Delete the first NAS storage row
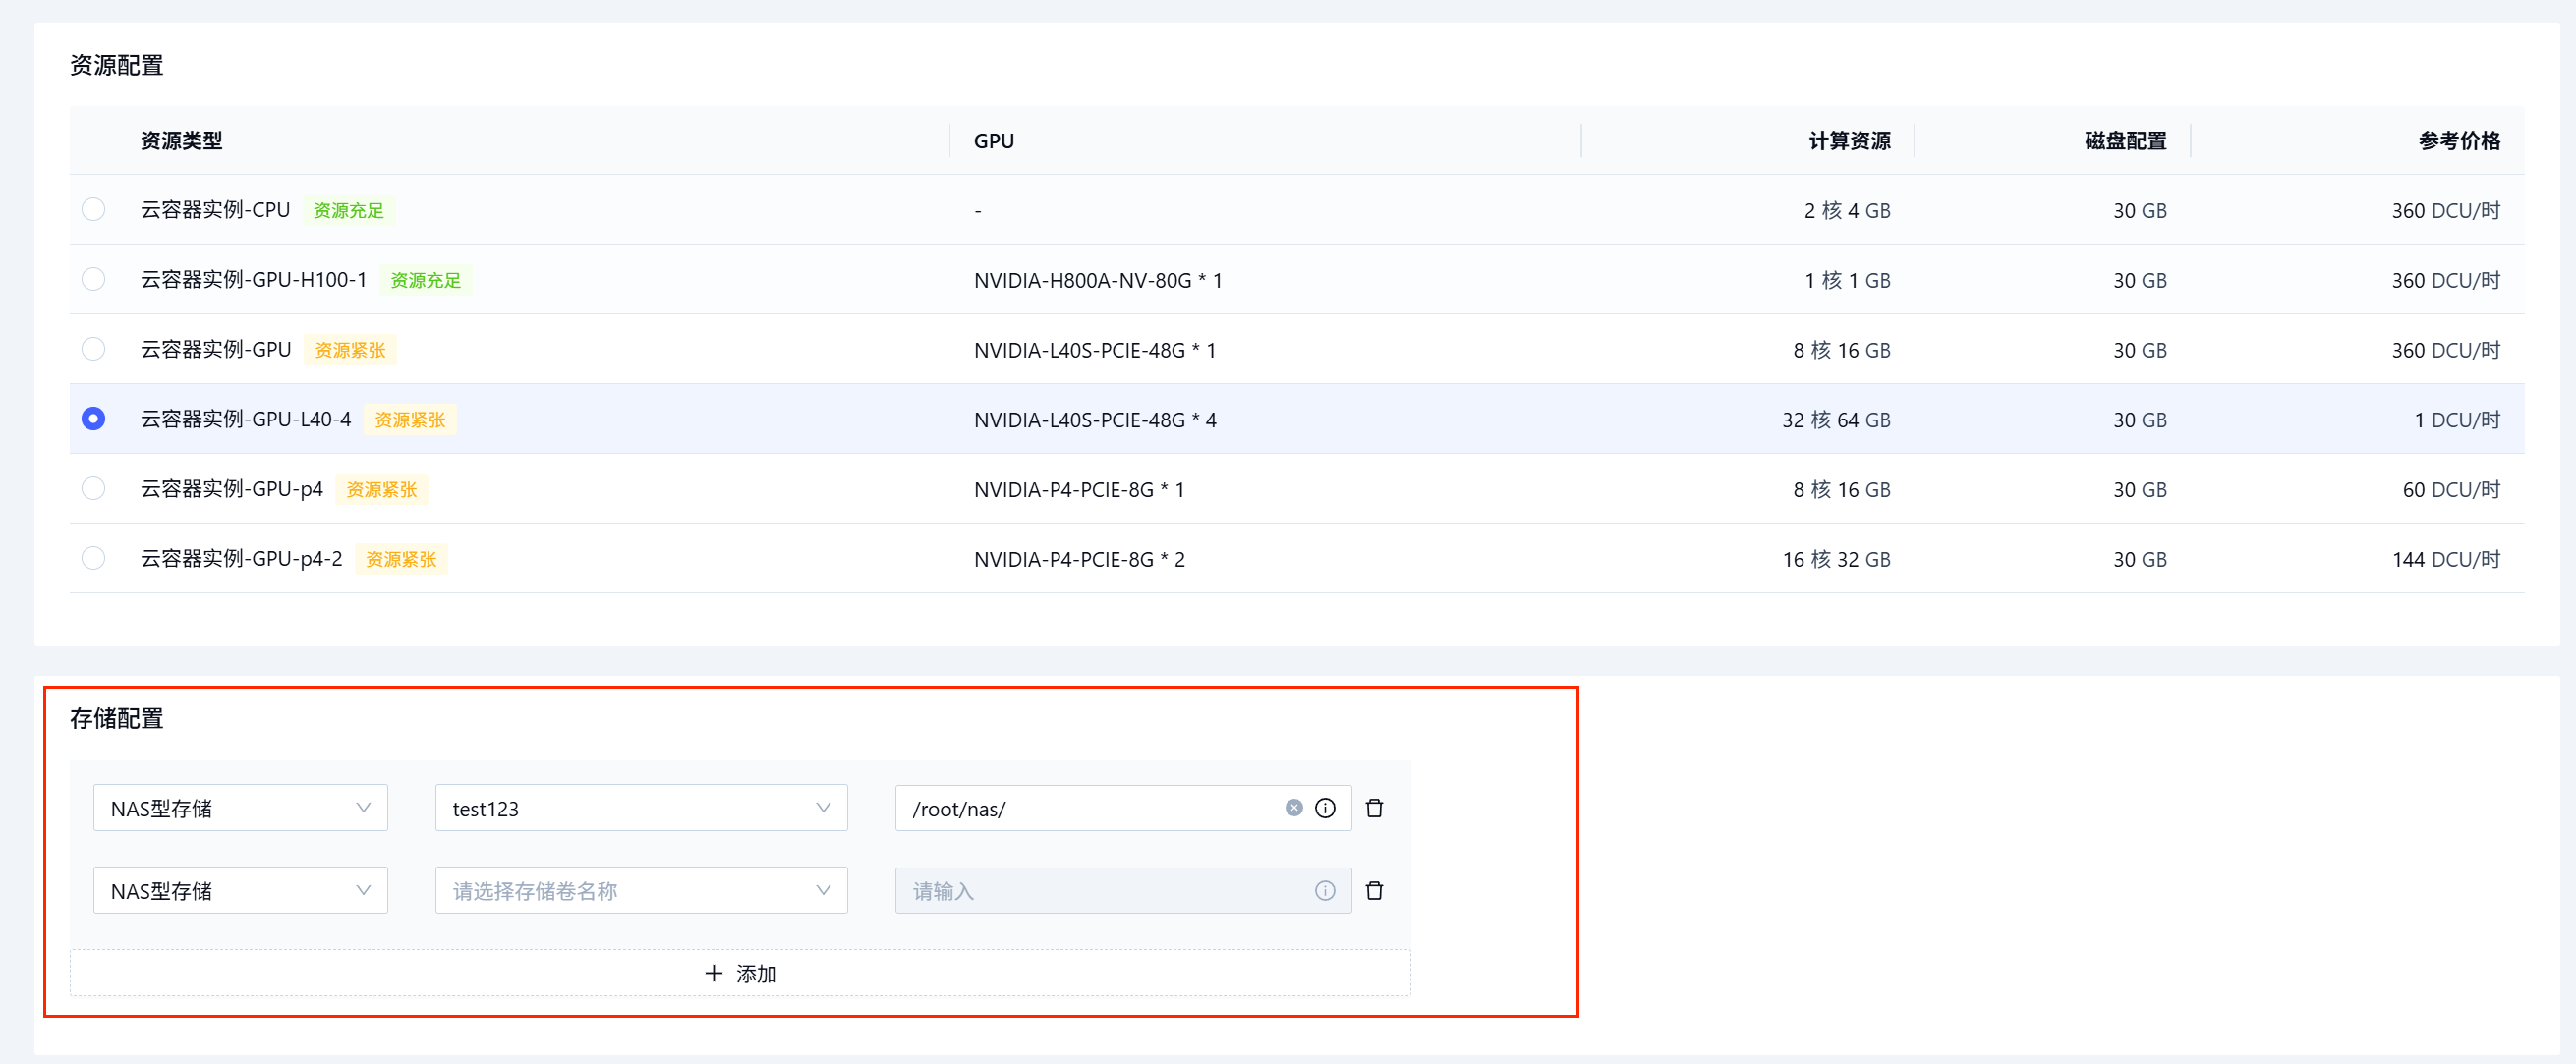2576x1064 pixels. [1374, 808]
